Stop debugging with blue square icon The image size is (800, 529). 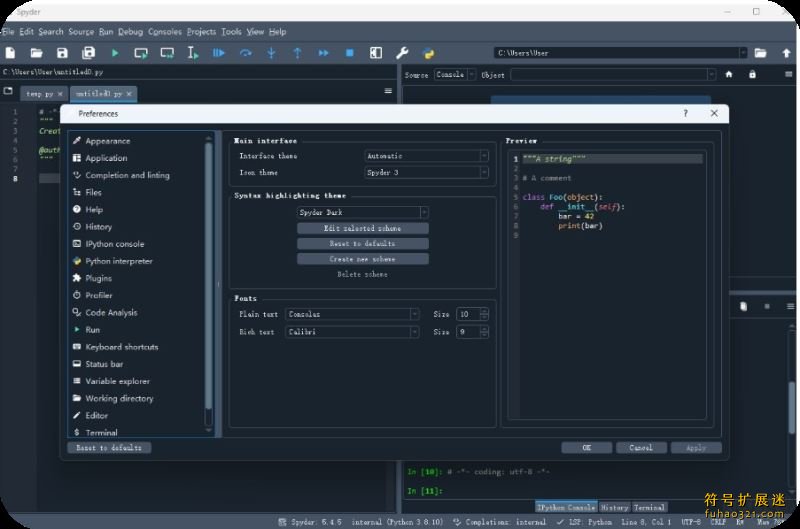(x=349, y=53)
